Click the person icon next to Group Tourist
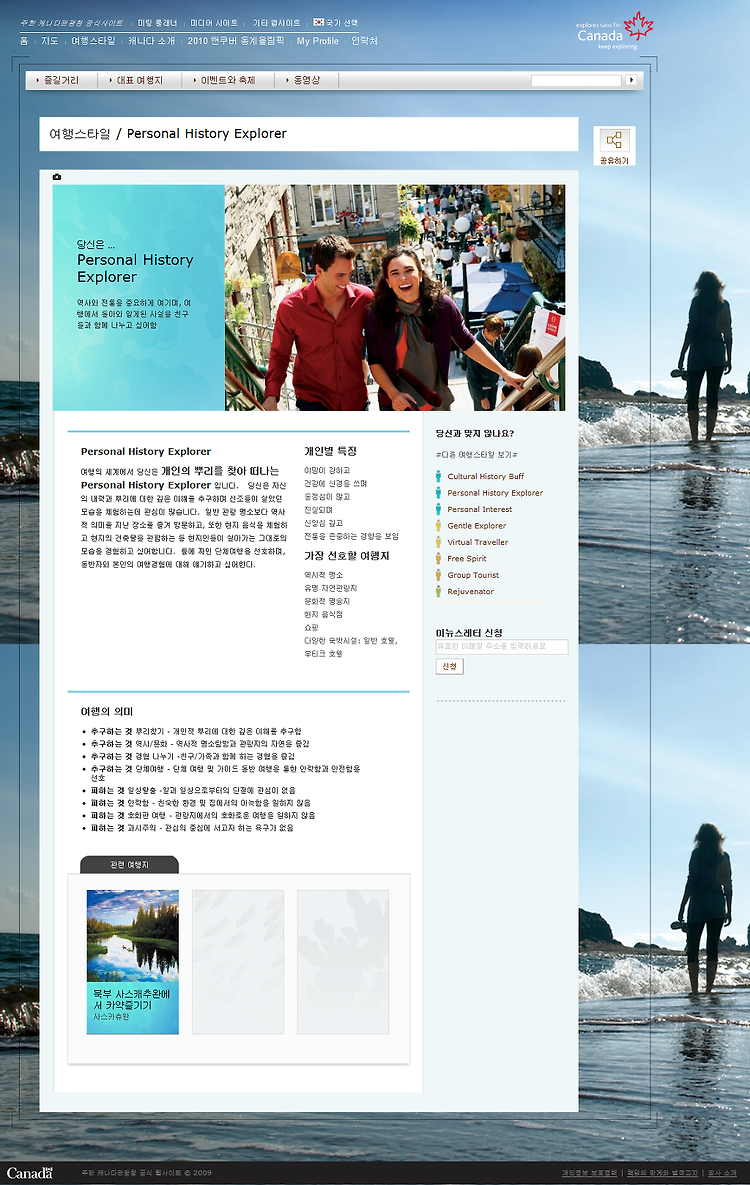 [439, 575]
